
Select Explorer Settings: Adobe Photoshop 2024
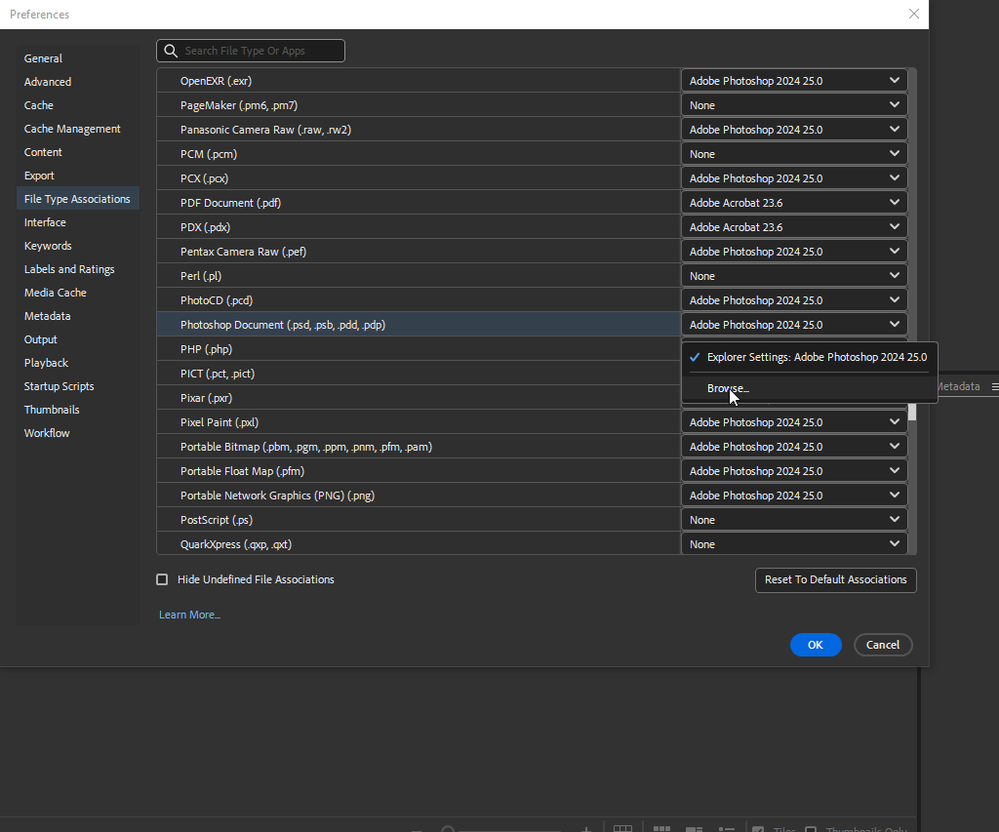(816, 356)
